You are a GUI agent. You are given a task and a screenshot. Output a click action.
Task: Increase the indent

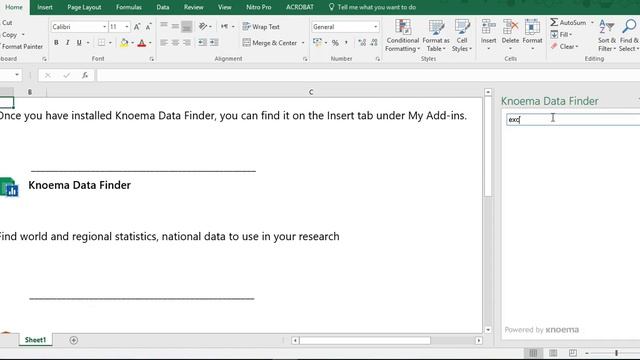click(214, 42)
